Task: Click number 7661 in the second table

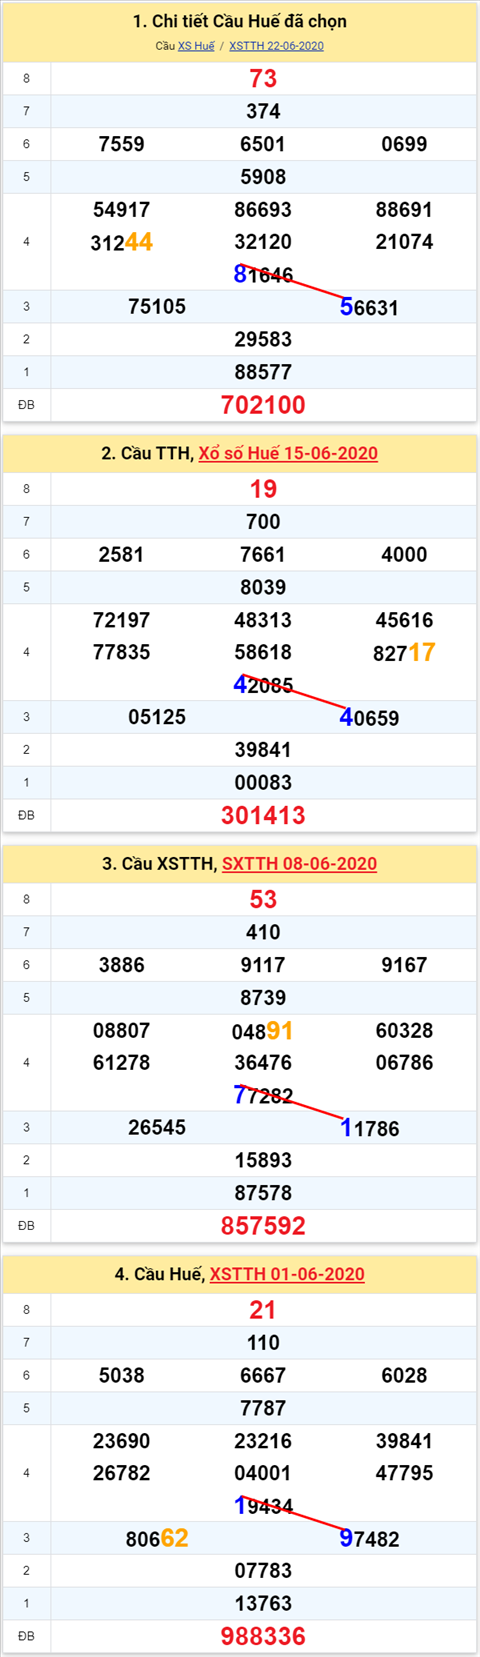Action: pos(263,554)
